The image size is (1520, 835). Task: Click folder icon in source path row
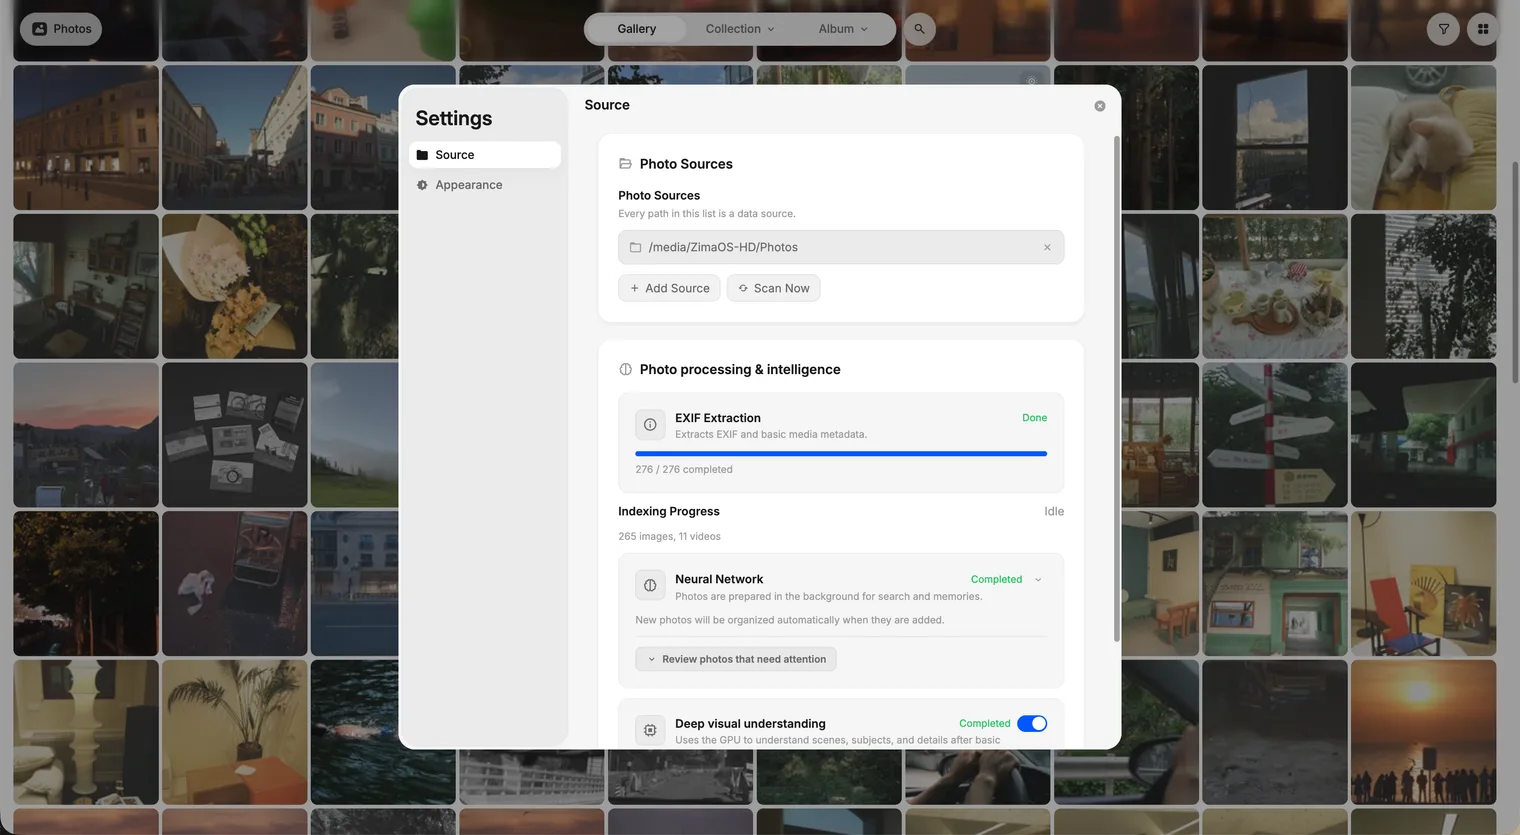635,247
